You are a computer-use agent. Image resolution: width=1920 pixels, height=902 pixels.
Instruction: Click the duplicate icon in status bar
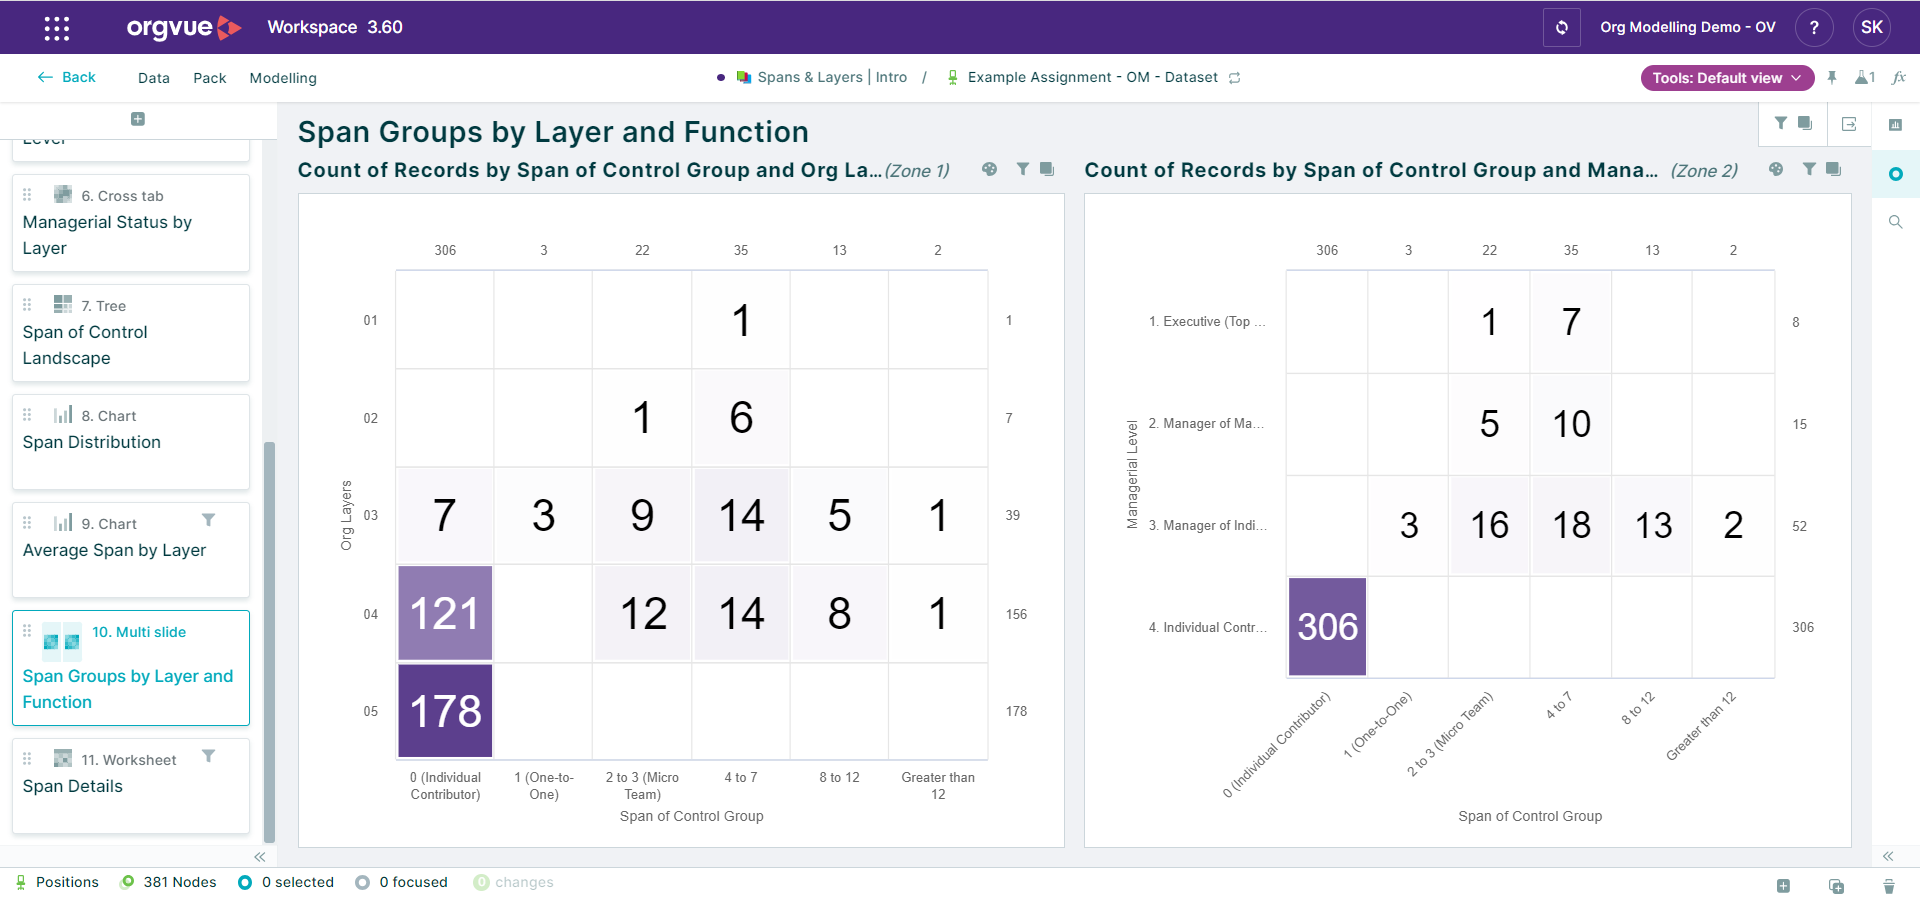tap(1836, 886)
